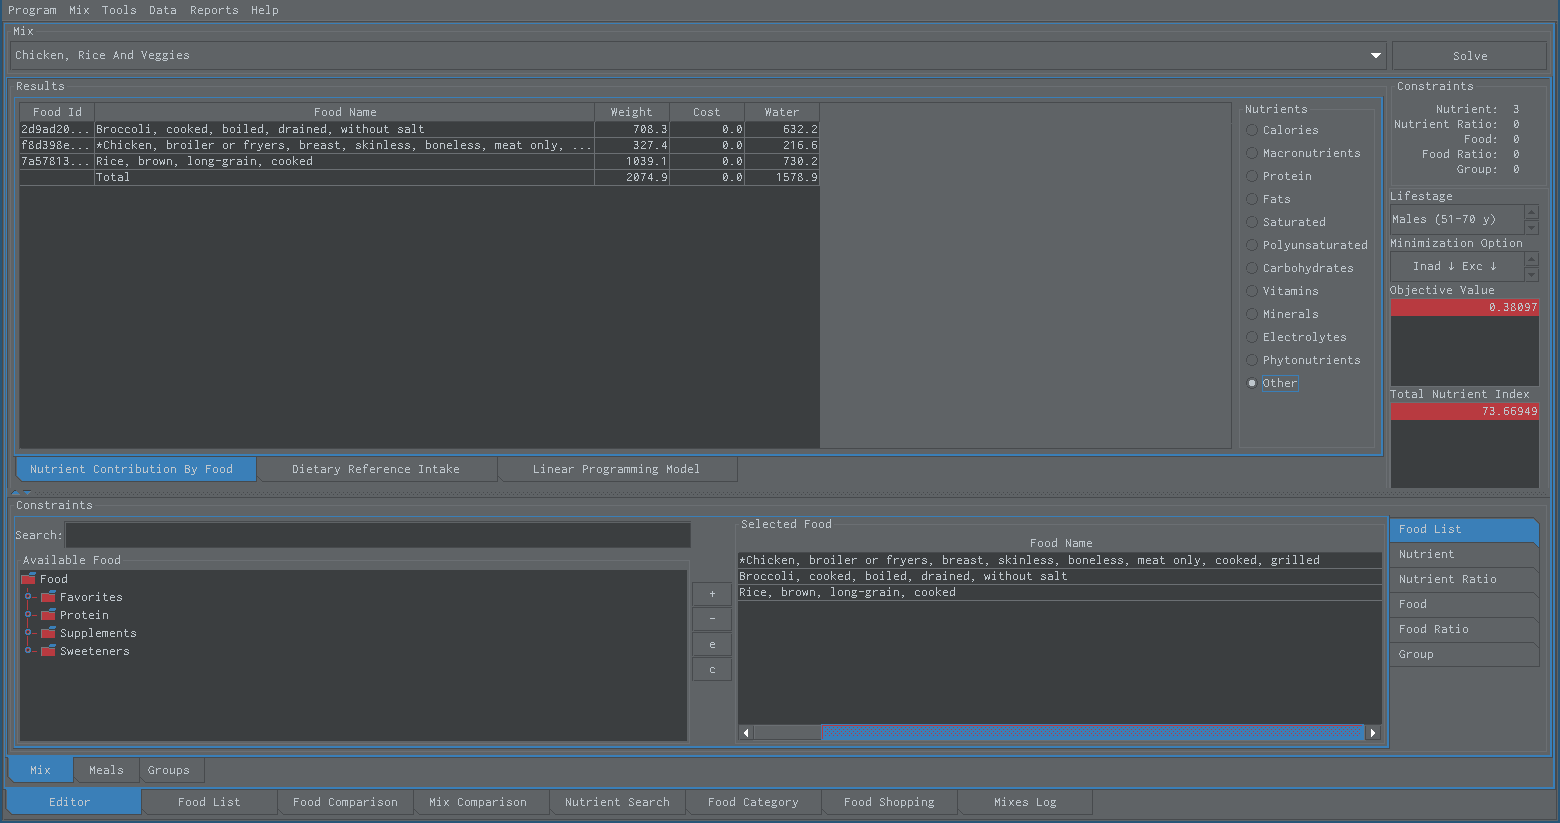Open the Reports menu
Screen dimensions: 1560x823
point(214,10)
